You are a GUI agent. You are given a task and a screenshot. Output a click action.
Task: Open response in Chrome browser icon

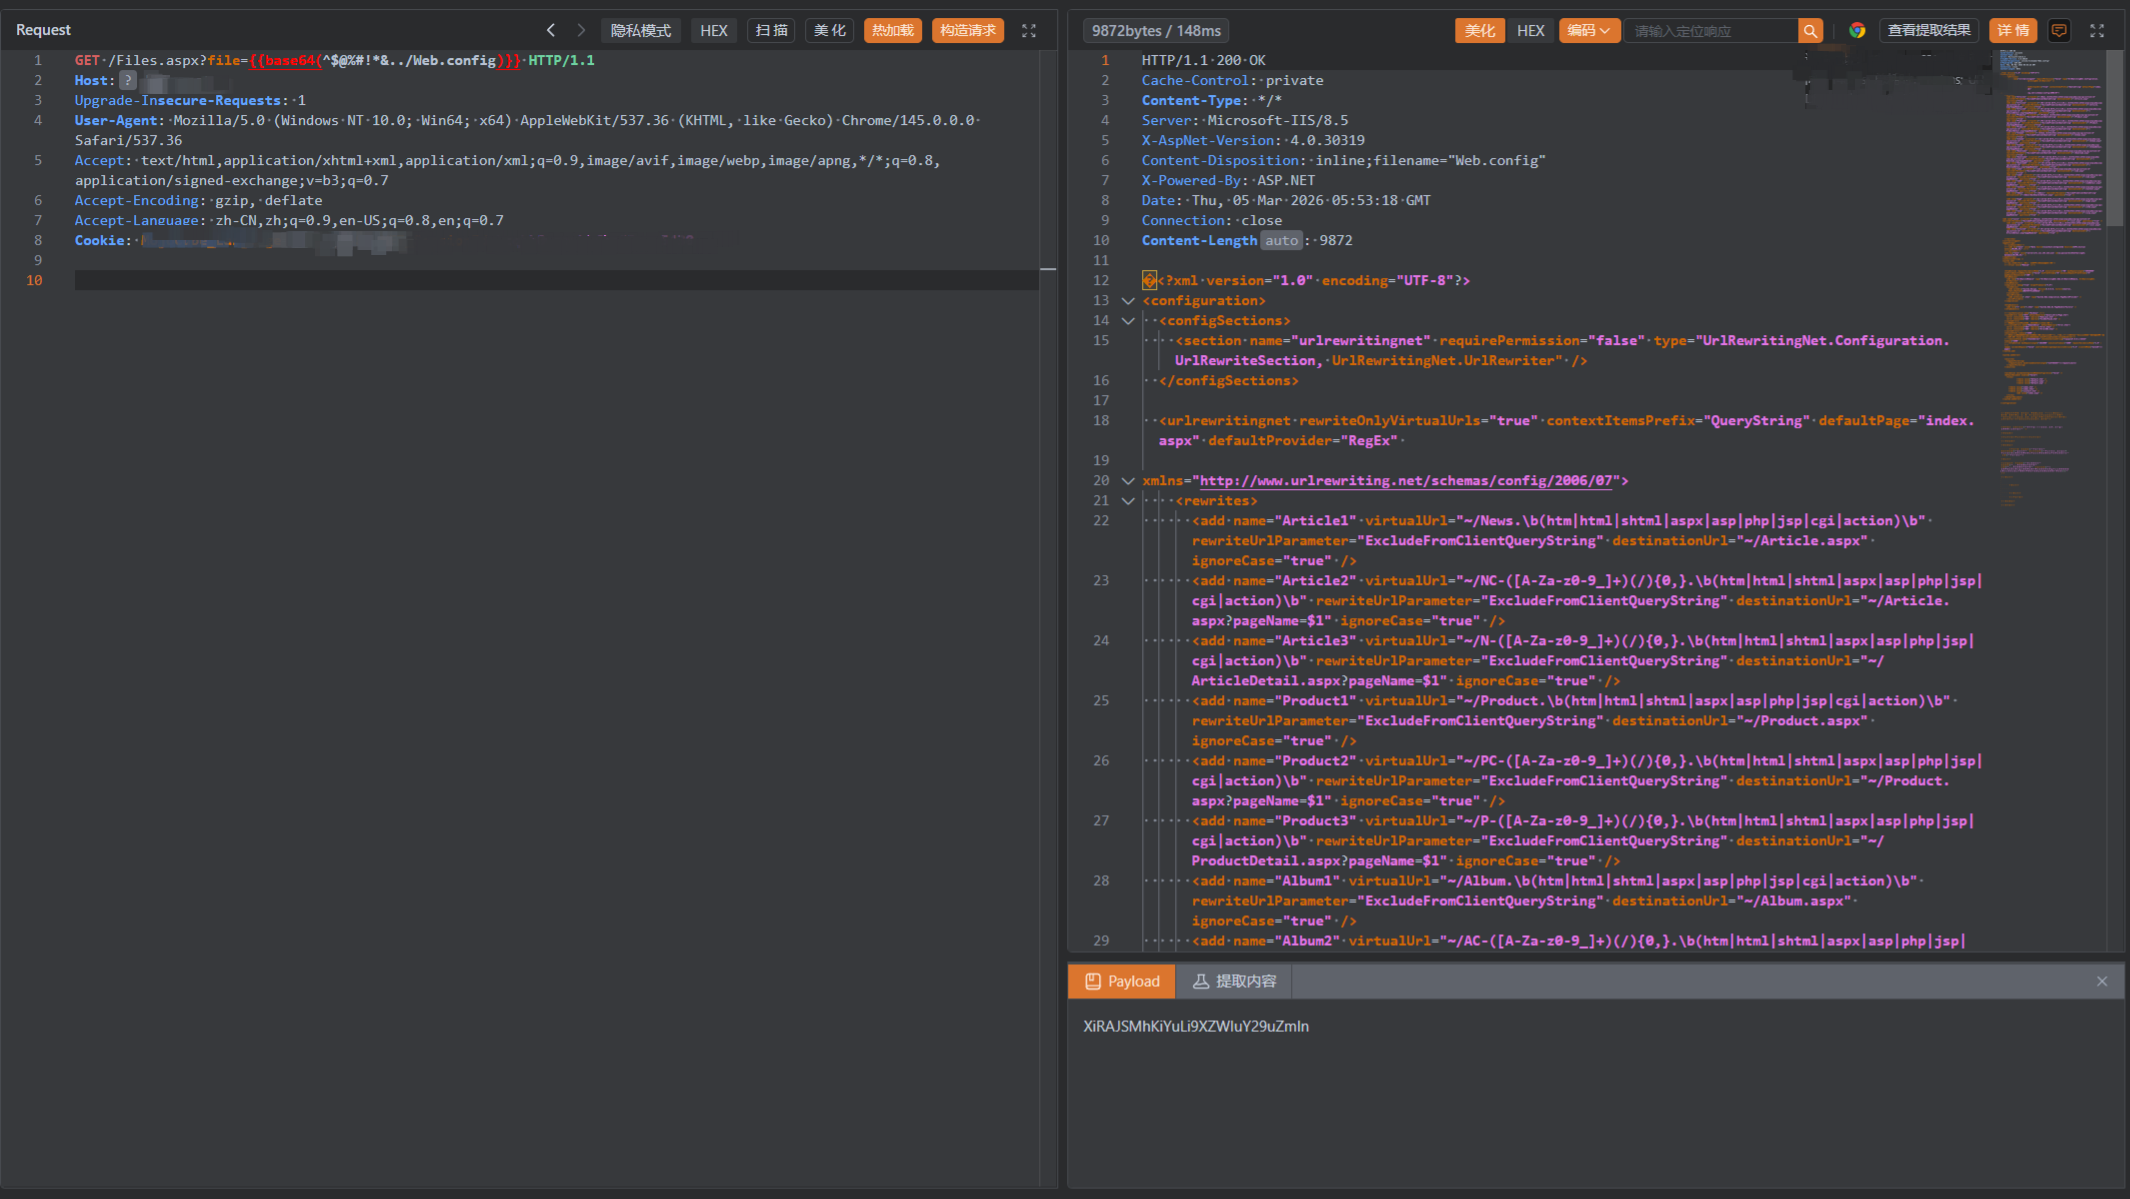pyautogui.click(x=1857, y=31)
